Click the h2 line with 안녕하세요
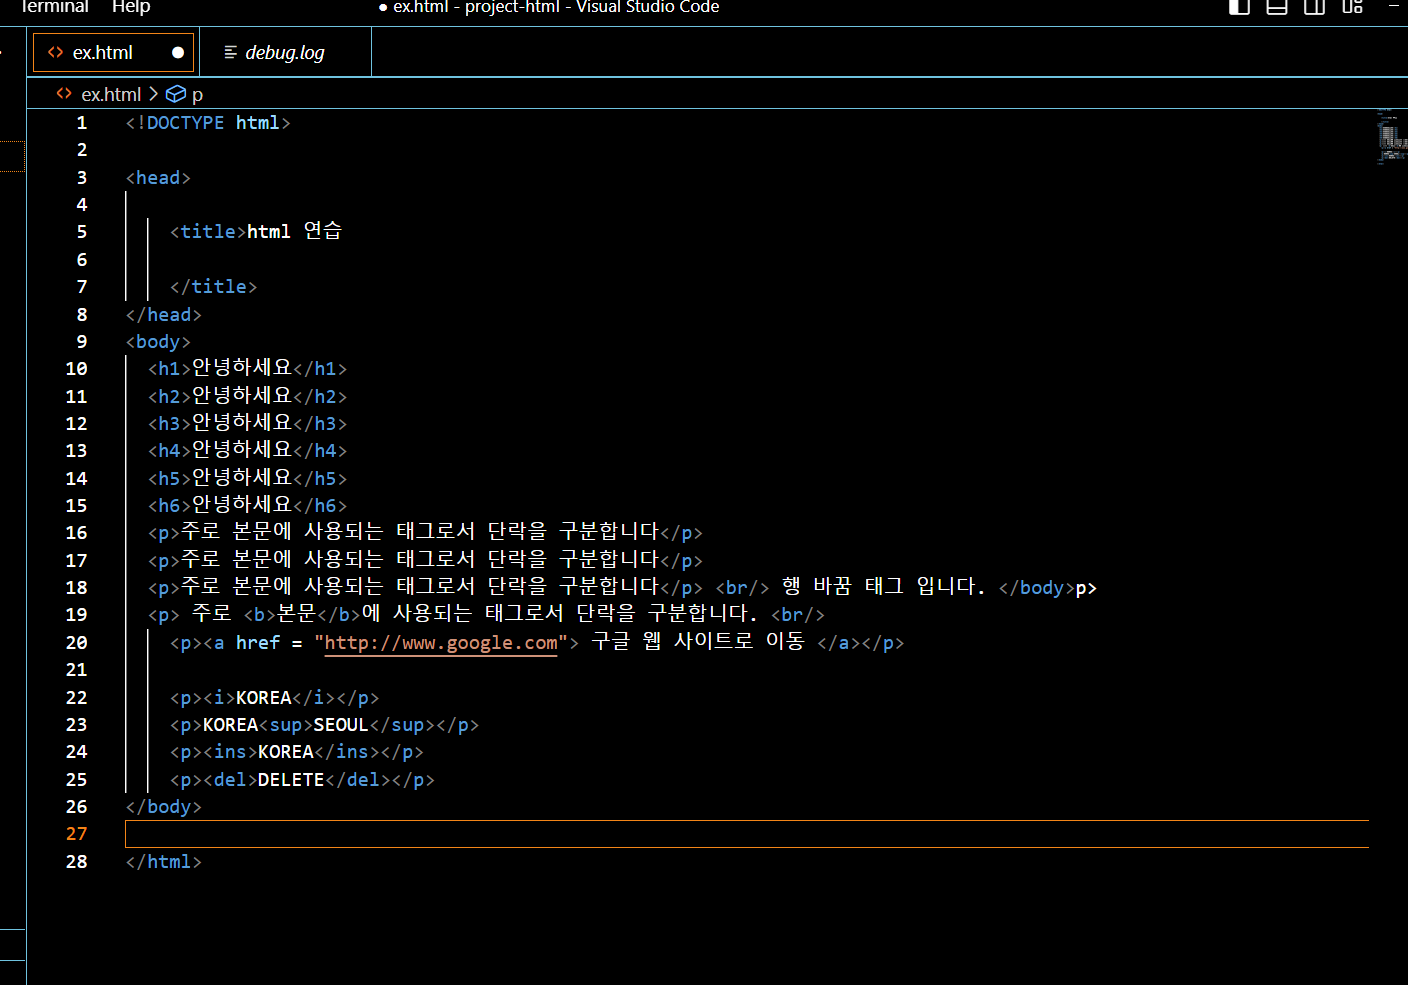Image resolution: width=1408 pixels, height=985 pixels. pos(247,396)
